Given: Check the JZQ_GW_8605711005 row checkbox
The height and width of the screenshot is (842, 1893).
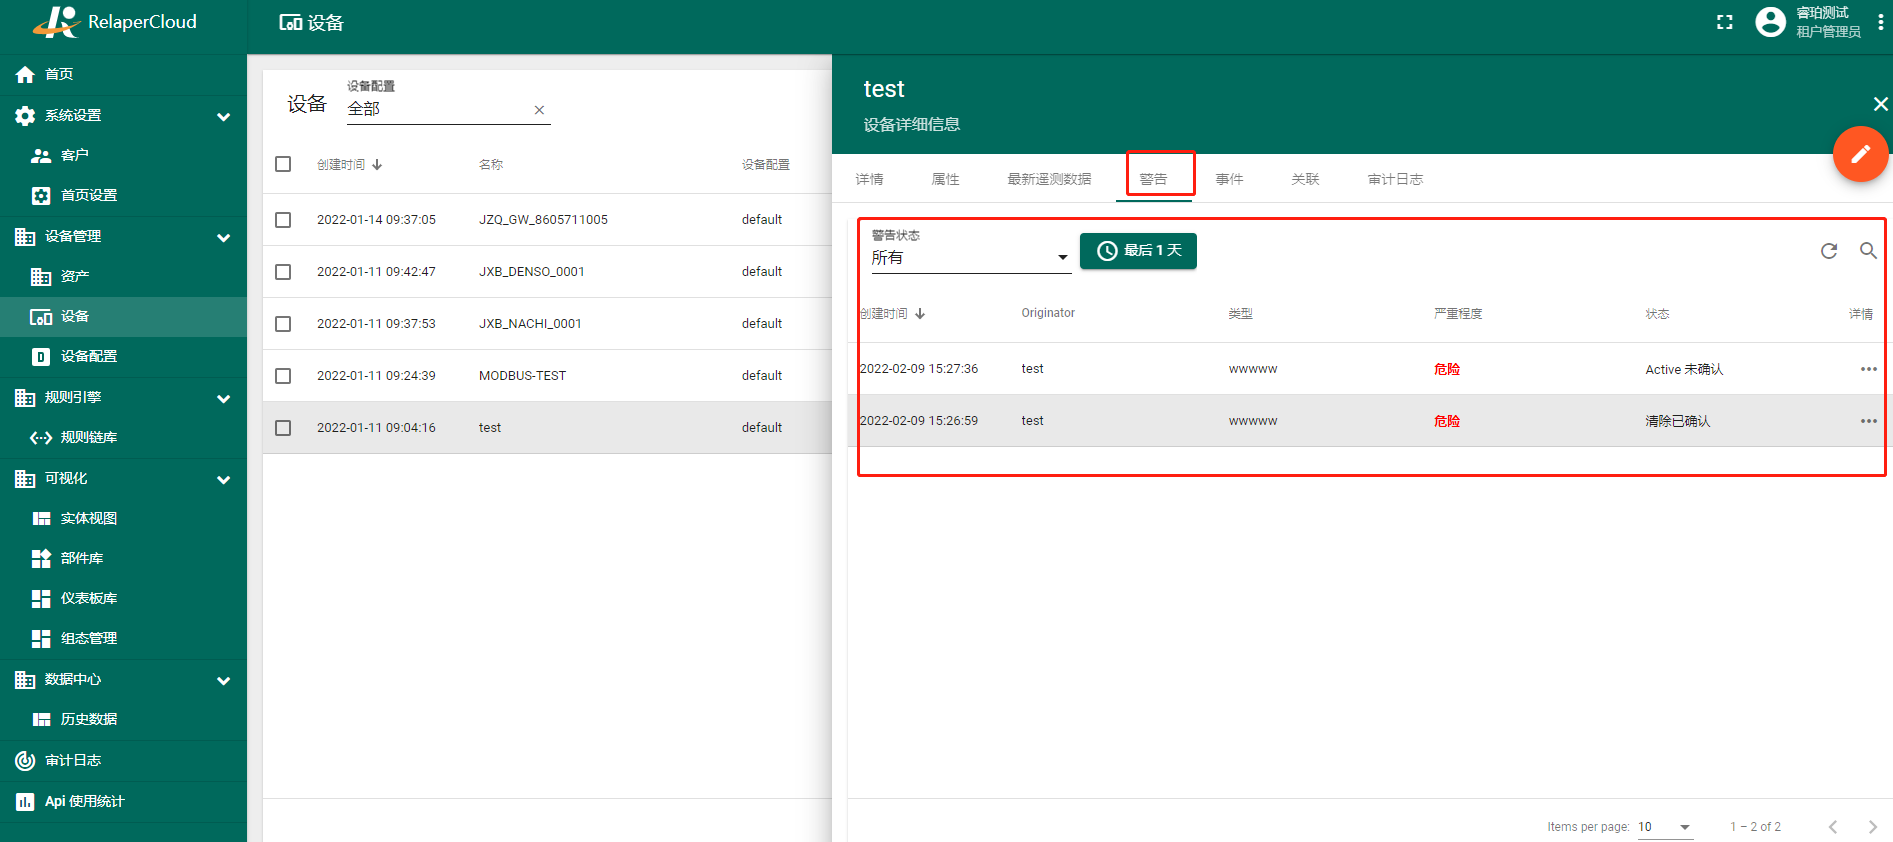Looking at the screenshot, I should click(283, 220).
